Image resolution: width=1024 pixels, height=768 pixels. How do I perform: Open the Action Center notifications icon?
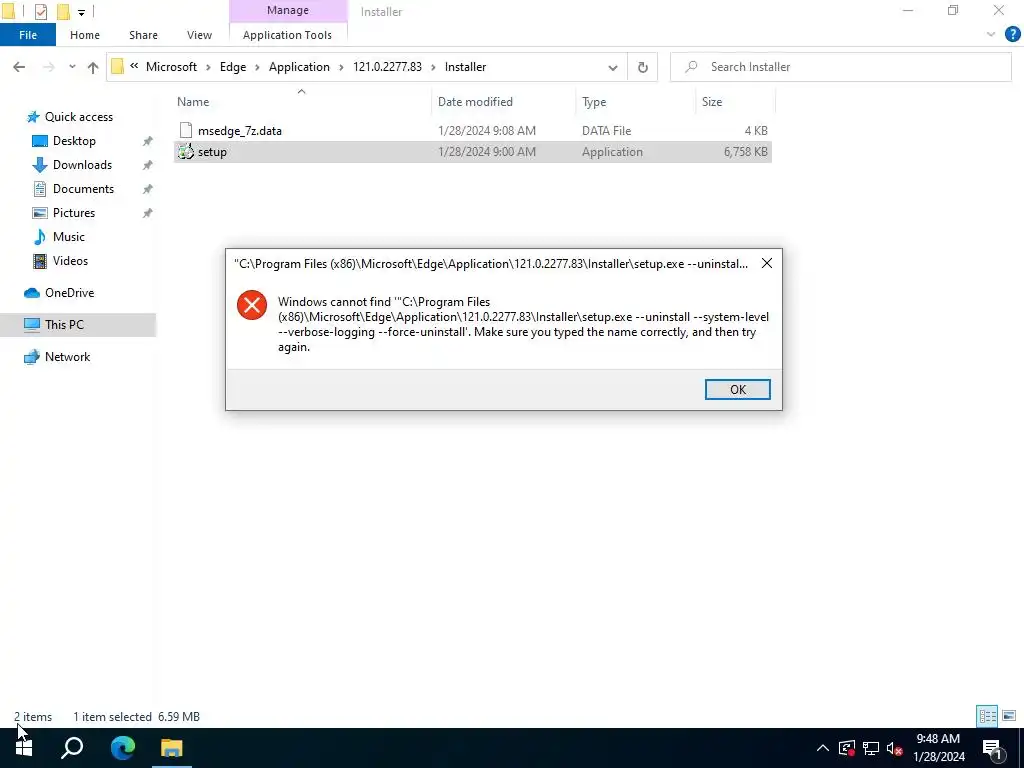(992, 748)
